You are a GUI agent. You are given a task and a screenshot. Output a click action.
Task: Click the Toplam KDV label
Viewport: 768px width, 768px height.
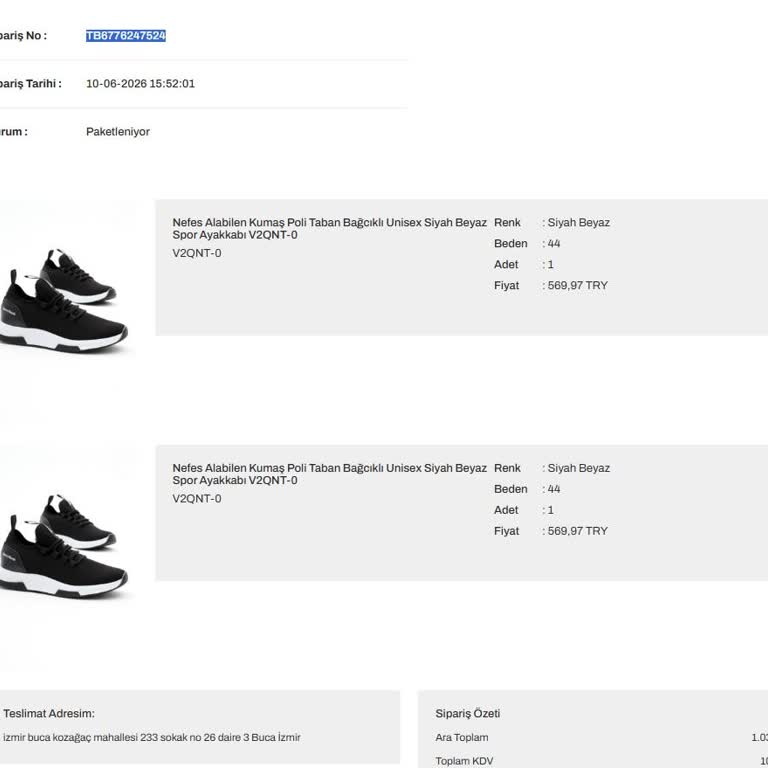click(x=464, y=761)
